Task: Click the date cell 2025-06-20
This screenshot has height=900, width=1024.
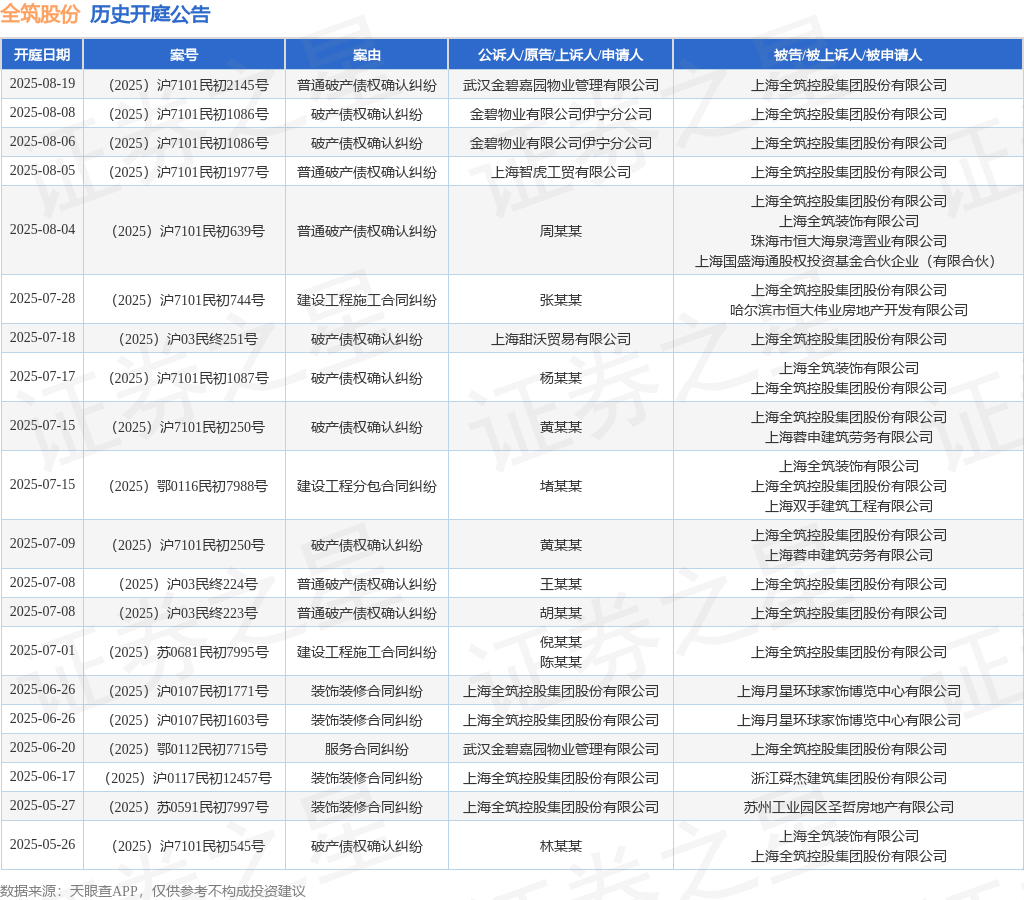Action: click(x=42, y=748)
